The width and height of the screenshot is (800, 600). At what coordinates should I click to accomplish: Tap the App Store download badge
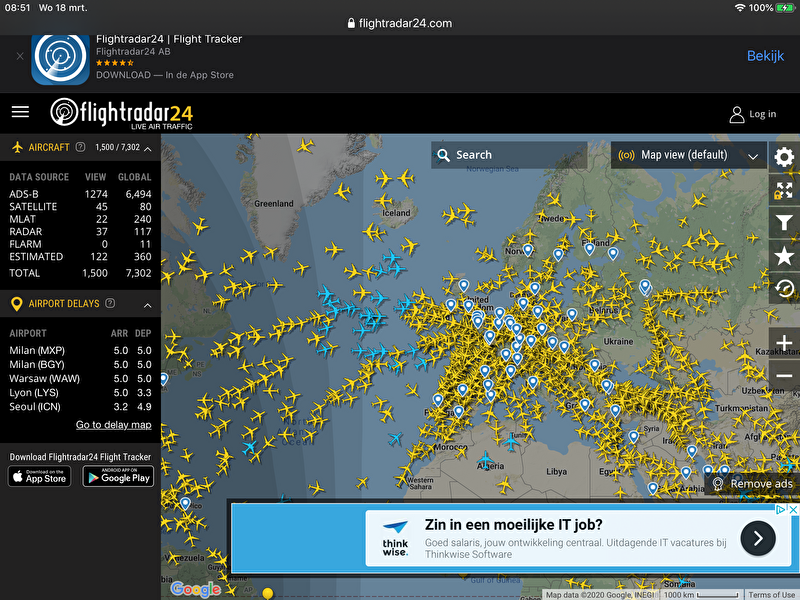[40, 477]
